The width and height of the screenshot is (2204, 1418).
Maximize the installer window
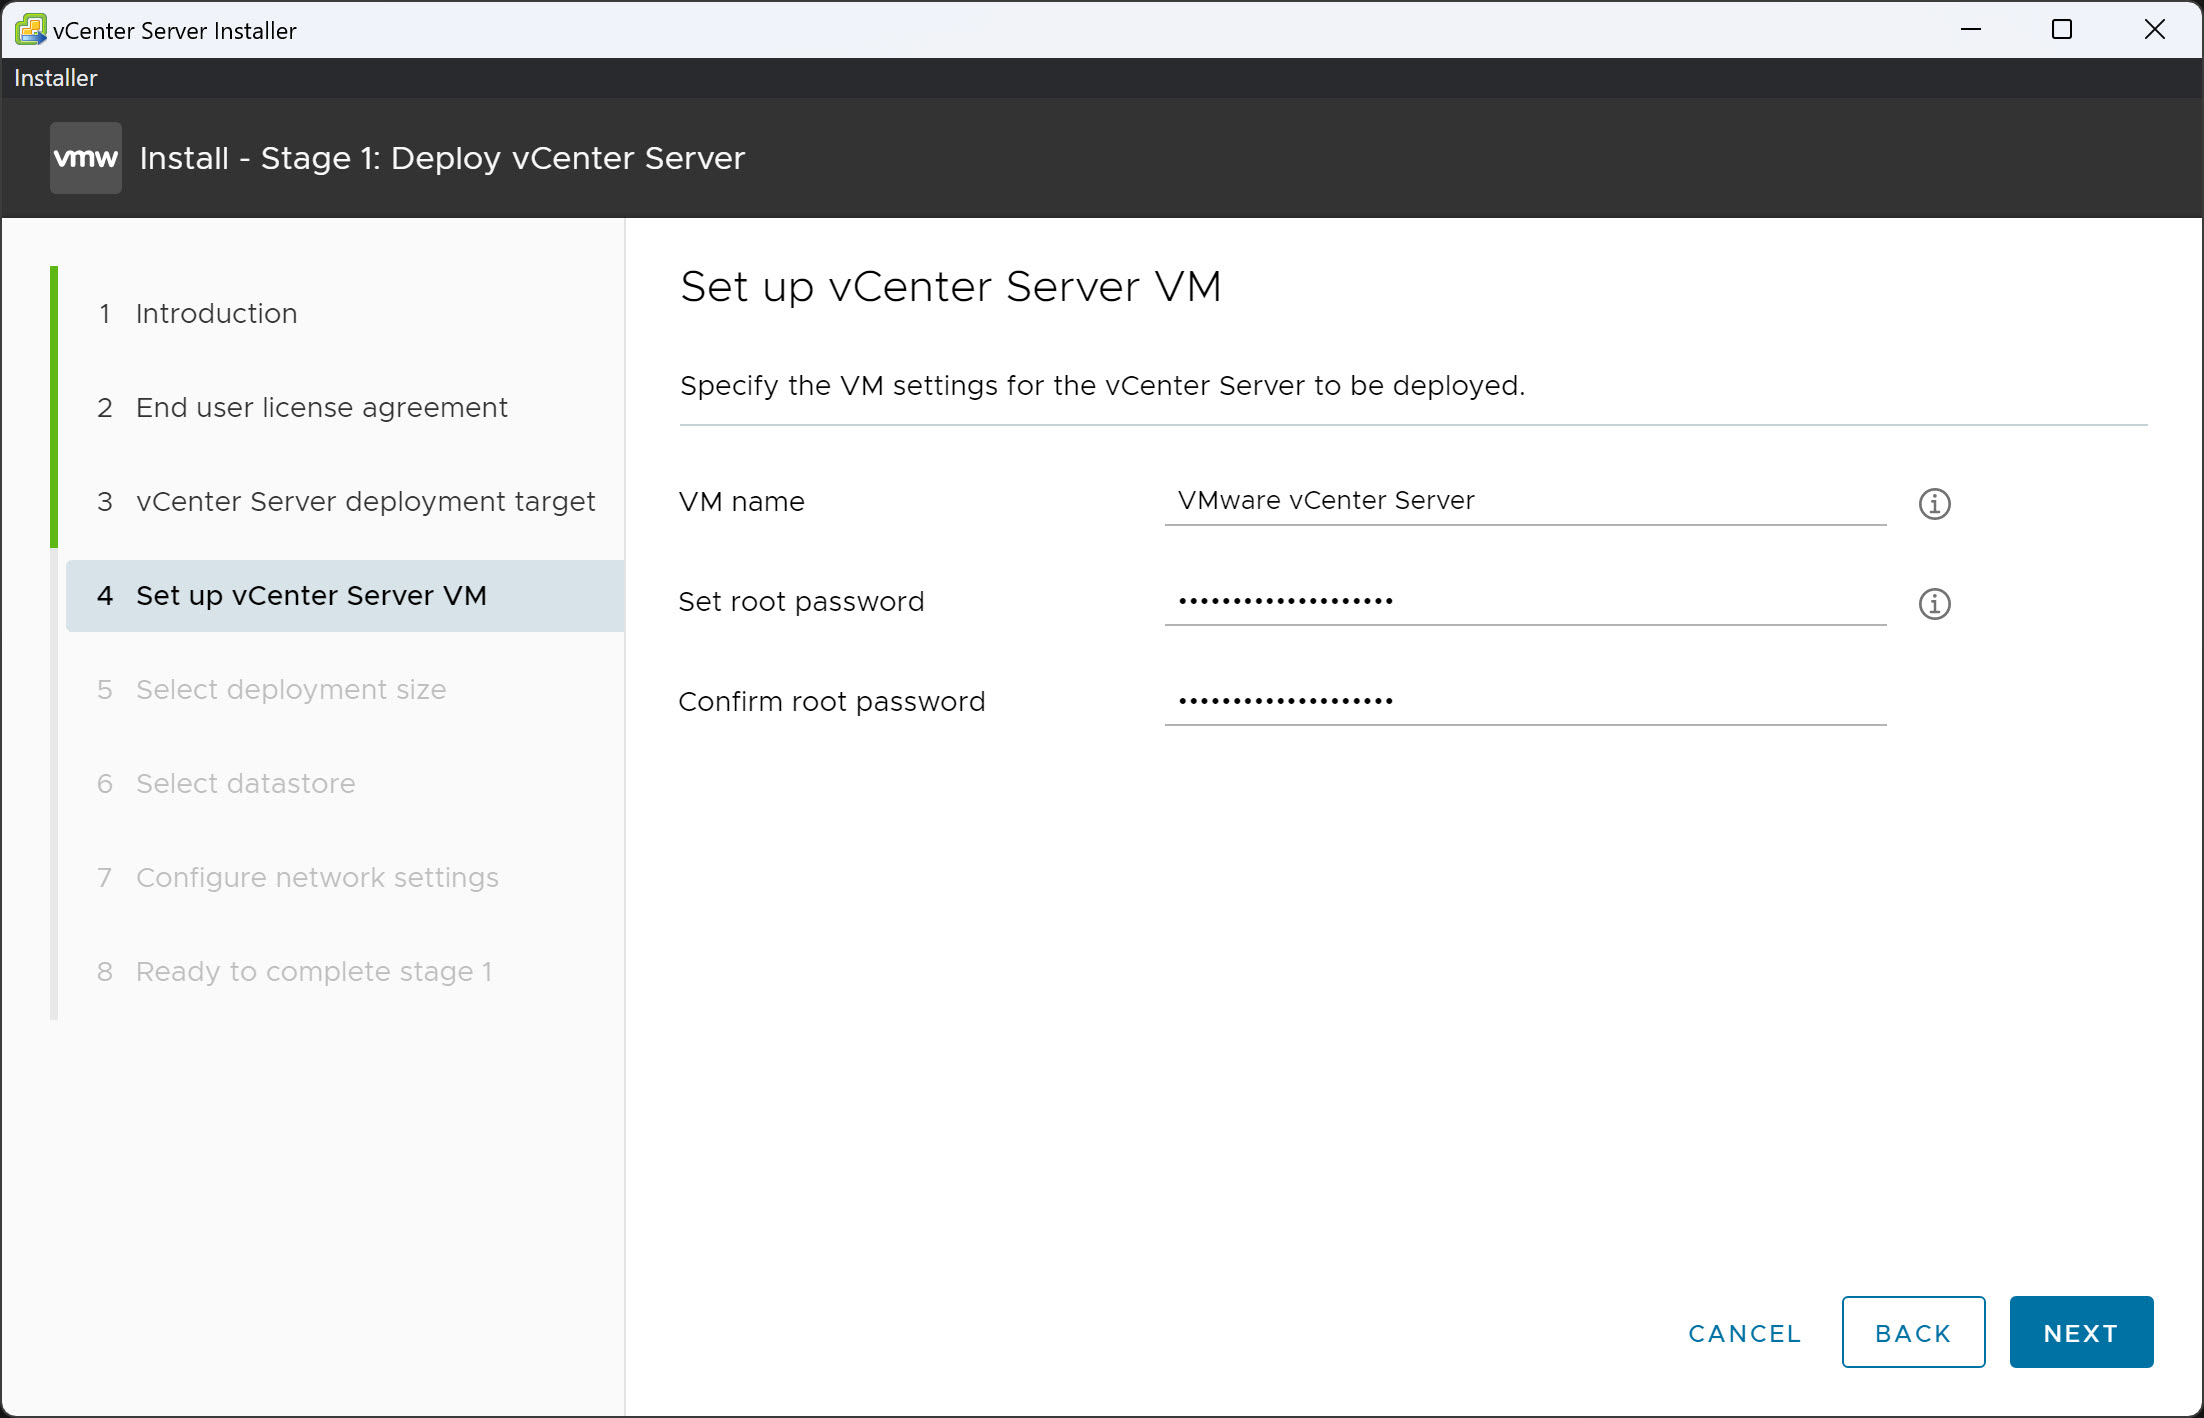(x=2062, y=29)
